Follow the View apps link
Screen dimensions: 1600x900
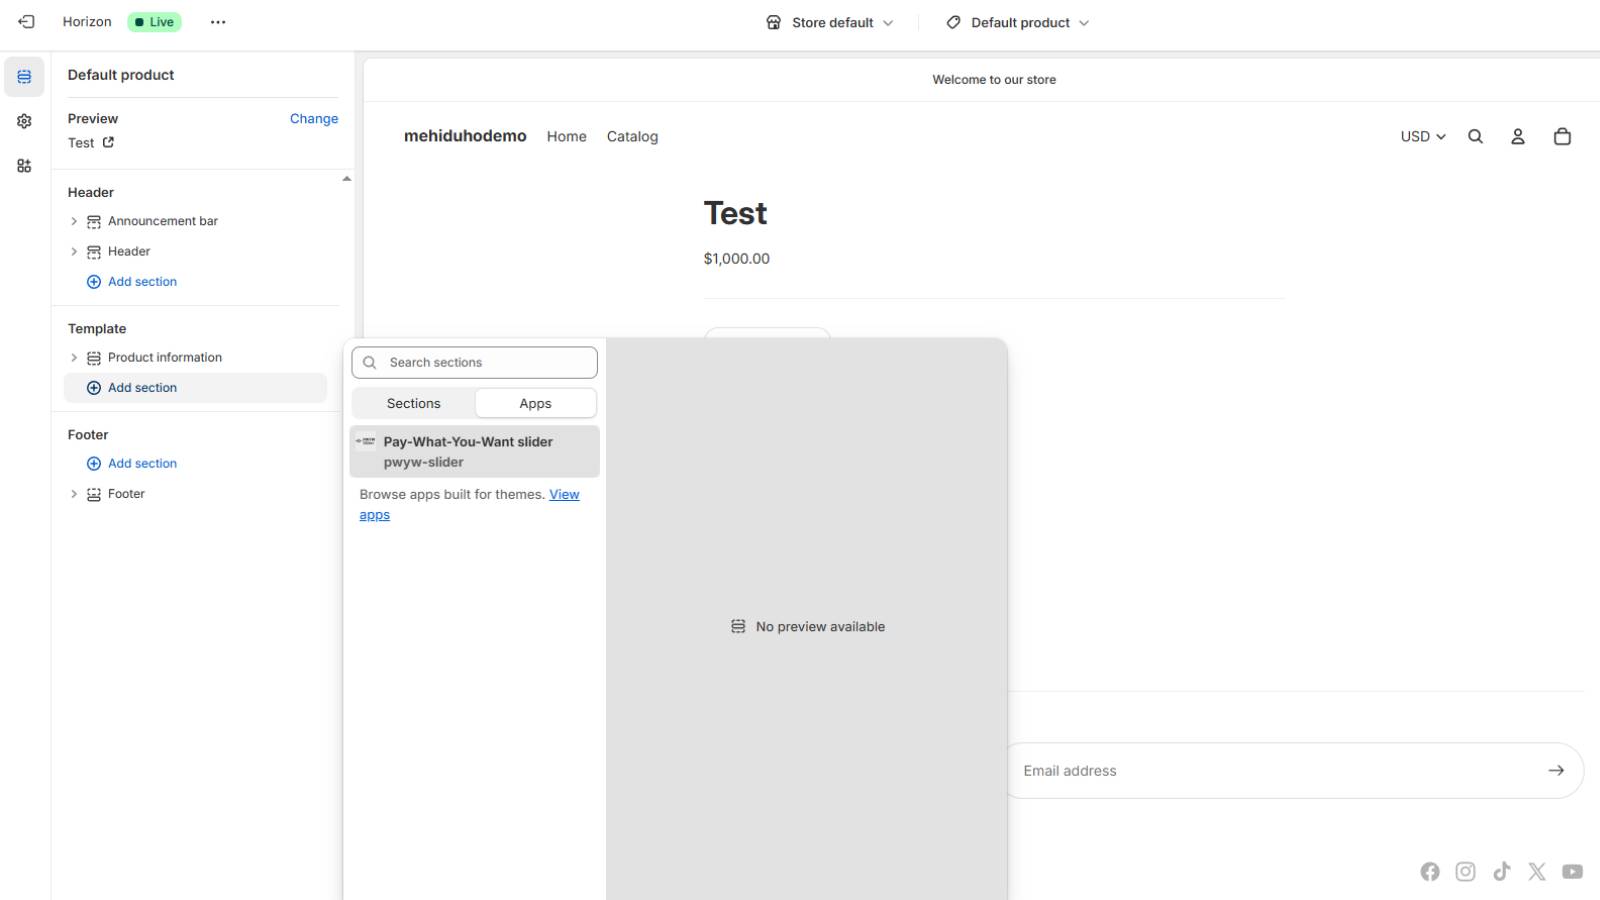[564, 495]
